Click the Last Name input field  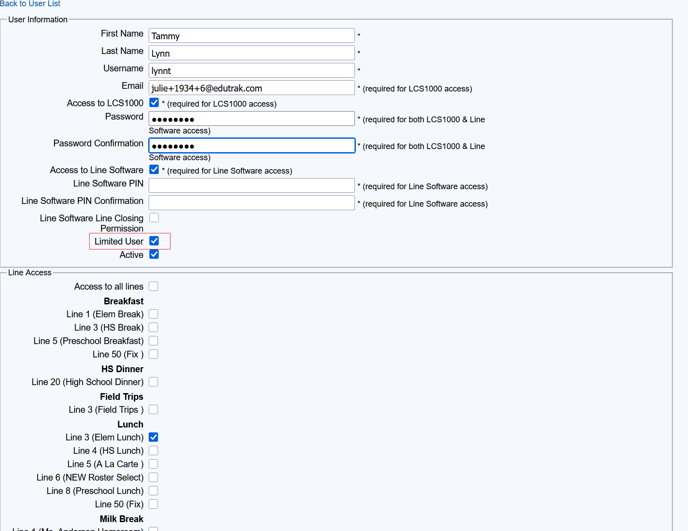point(251,53)
